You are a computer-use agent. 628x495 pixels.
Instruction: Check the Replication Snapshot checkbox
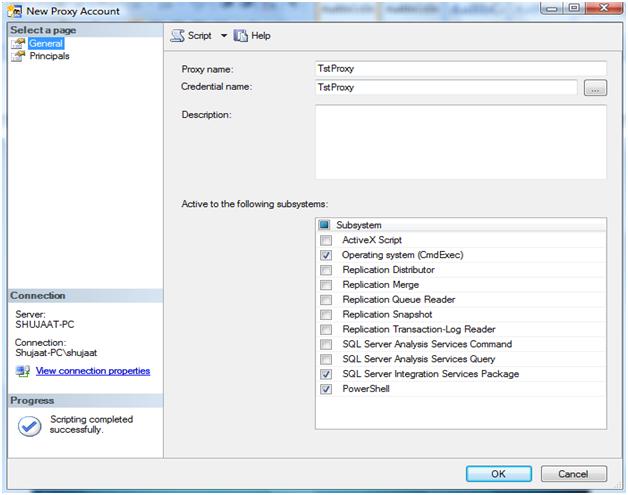click(326, 314)
